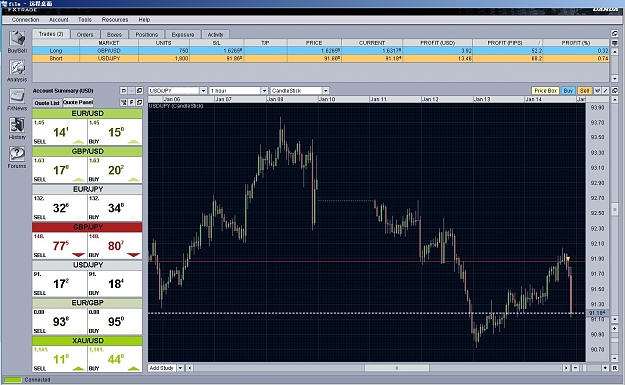Click the chart line-style icon next to Sell
Image resolution: width=625 pixels, height=385 pixels.
[597, 90]
